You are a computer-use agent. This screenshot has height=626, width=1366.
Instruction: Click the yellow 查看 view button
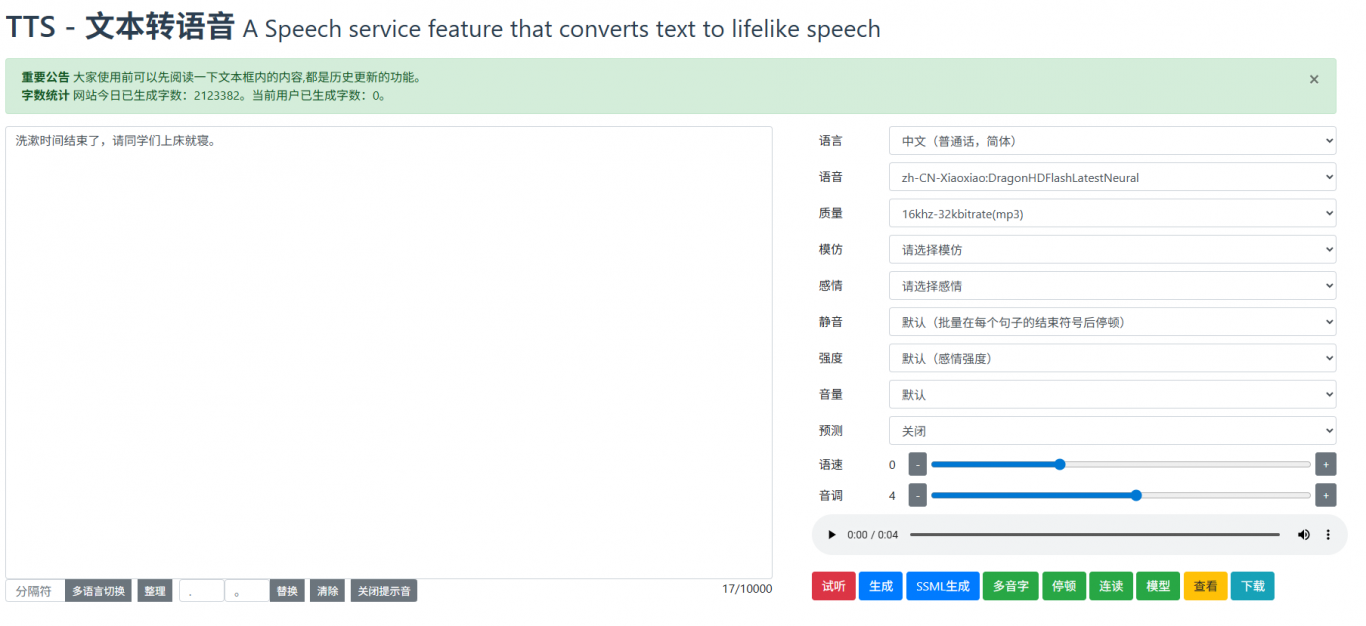click(x=1205, y=586)
